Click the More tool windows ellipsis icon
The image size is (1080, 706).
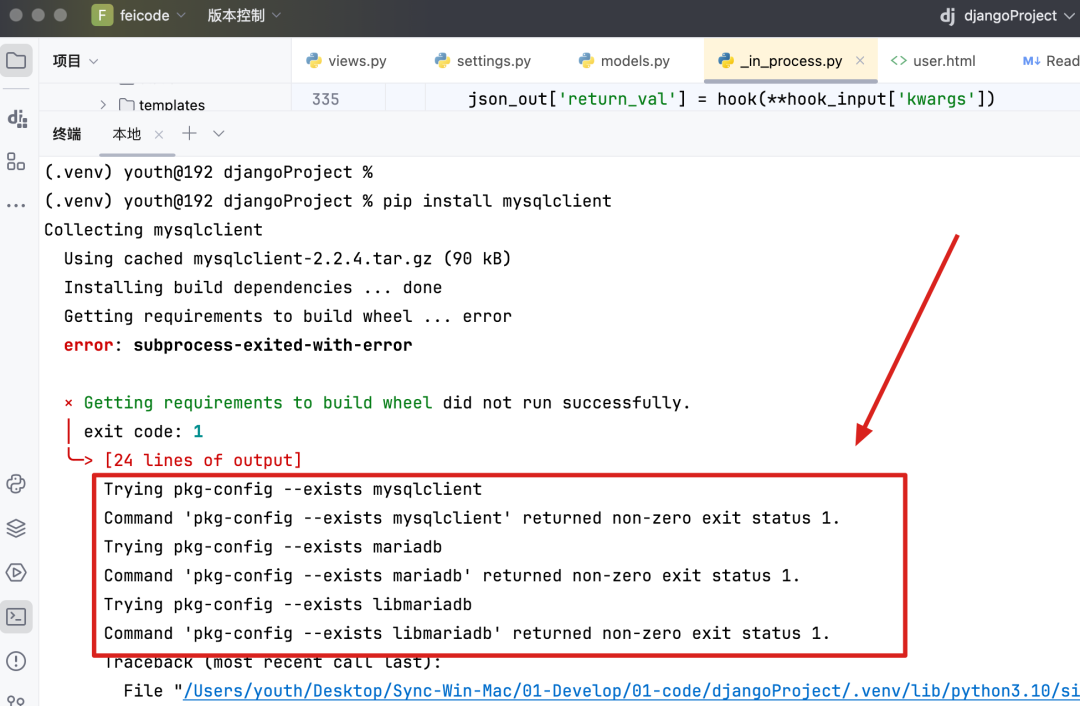point(16,205)
